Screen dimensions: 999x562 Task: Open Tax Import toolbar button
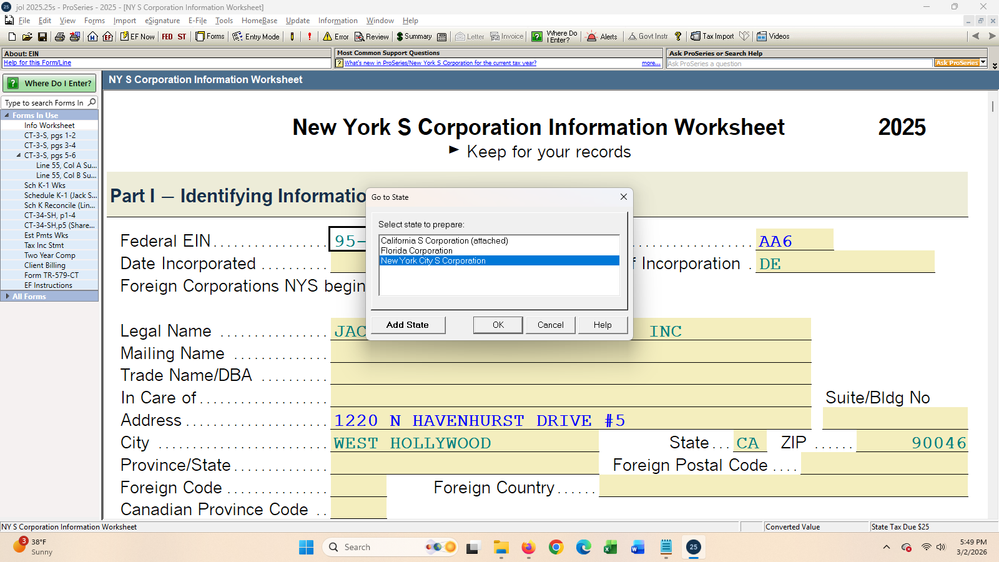(x=712, y=36)
